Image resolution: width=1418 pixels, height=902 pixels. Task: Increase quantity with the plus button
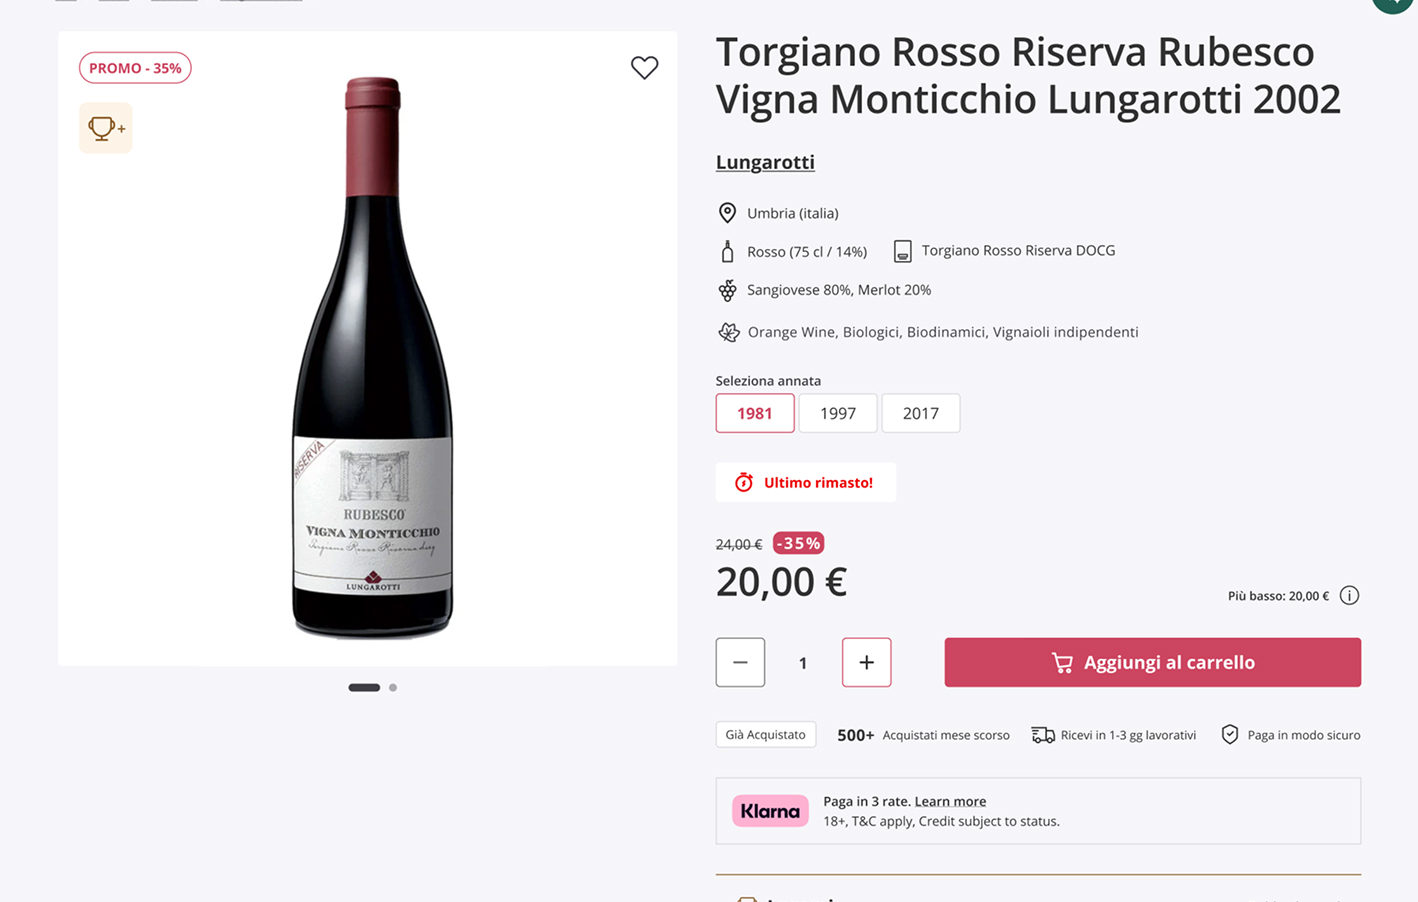866,662
